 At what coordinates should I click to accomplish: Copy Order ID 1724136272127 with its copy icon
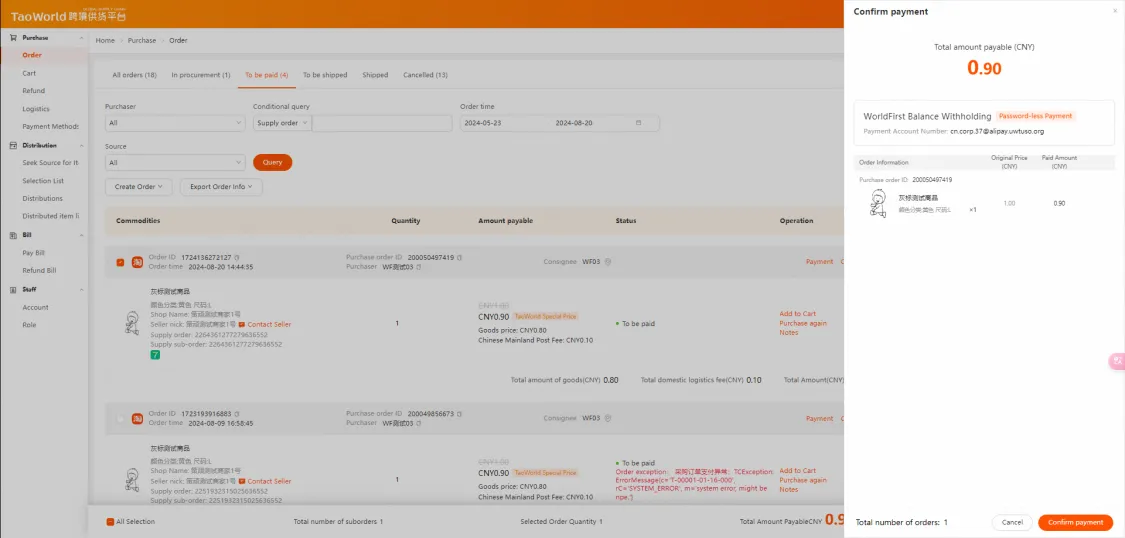point(237,257)
